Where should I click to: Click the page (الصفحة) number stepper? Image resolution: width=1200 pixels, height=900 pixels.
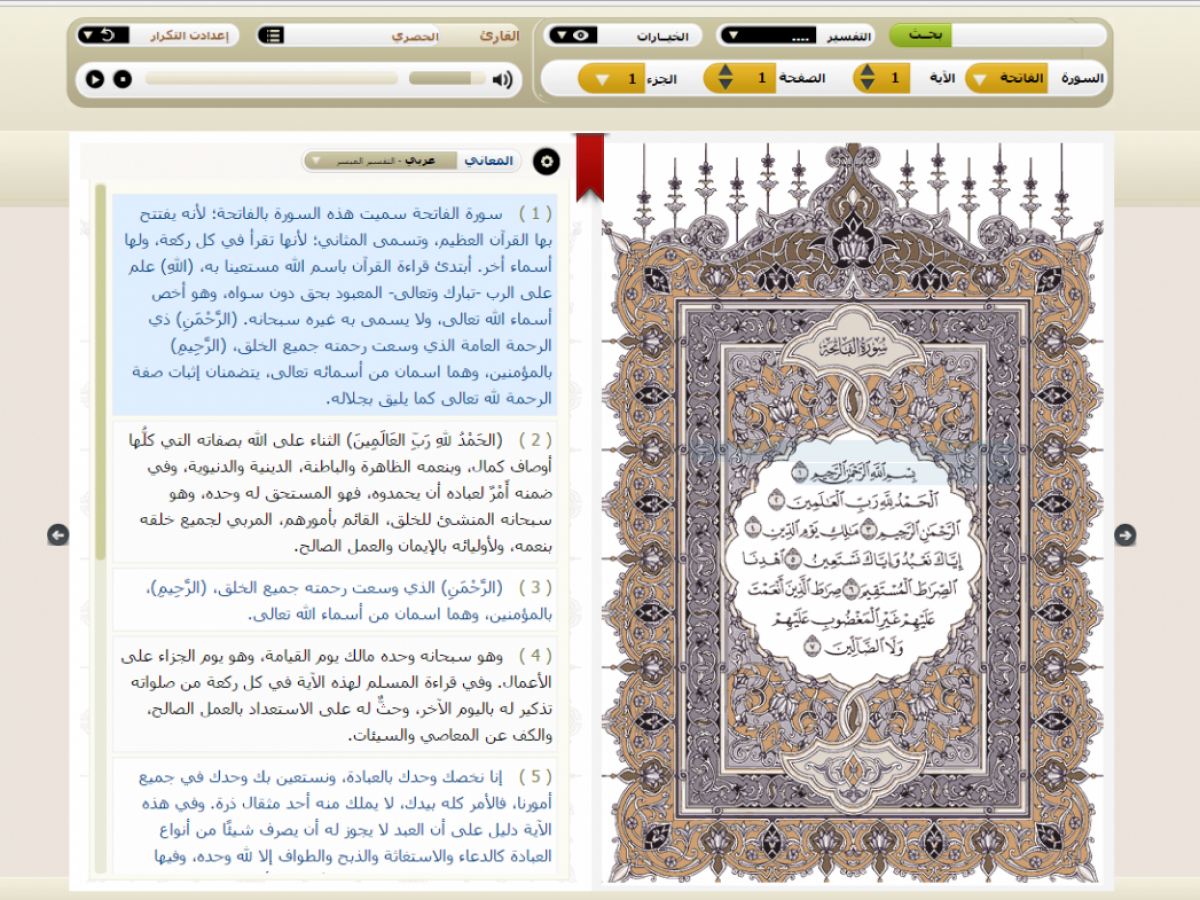point(725,78)
